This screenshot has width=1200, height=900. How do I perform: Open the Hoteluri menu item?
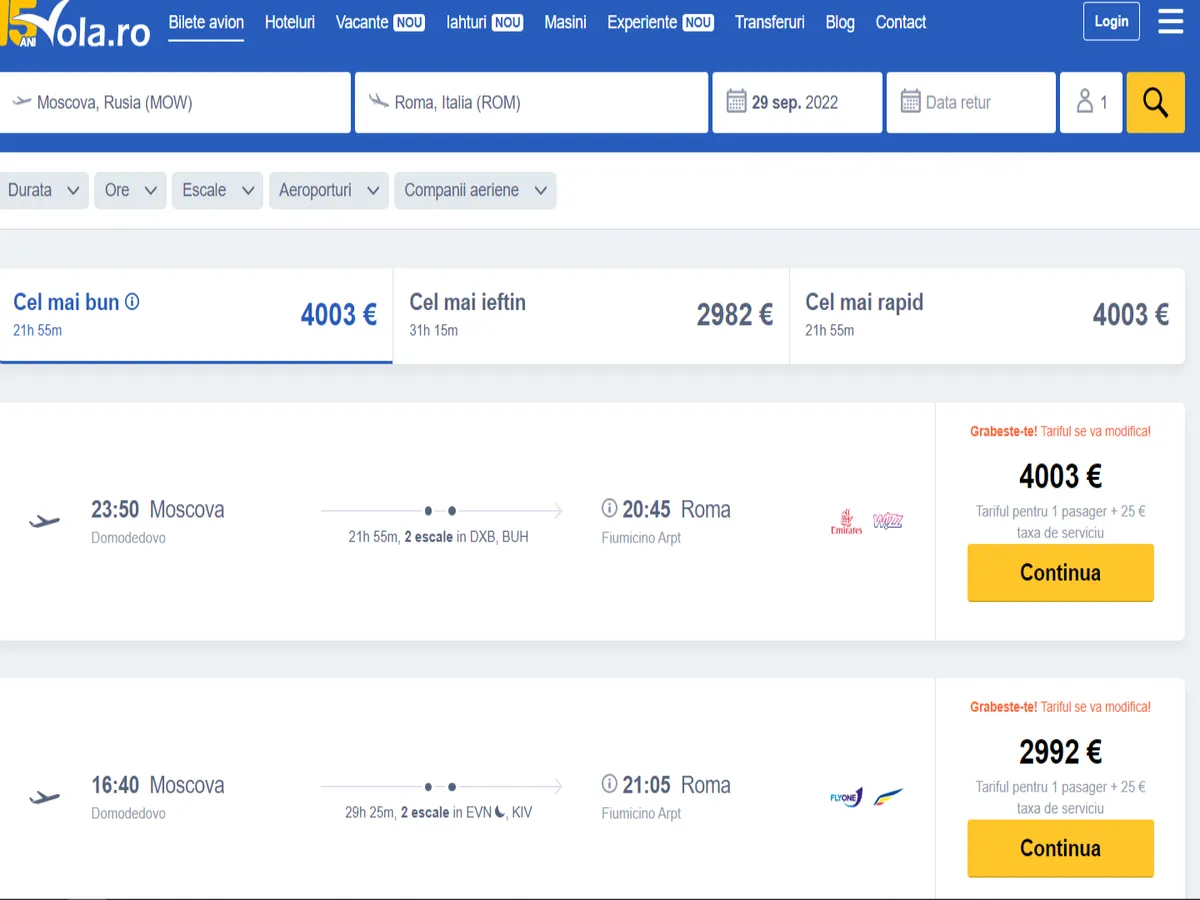click(289, 22)
